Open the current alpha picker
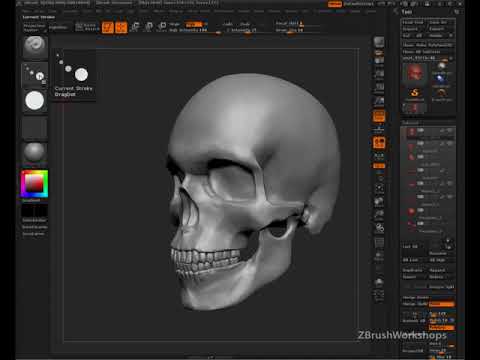Screen dimensions: 480x360 [x=35, y=101]
